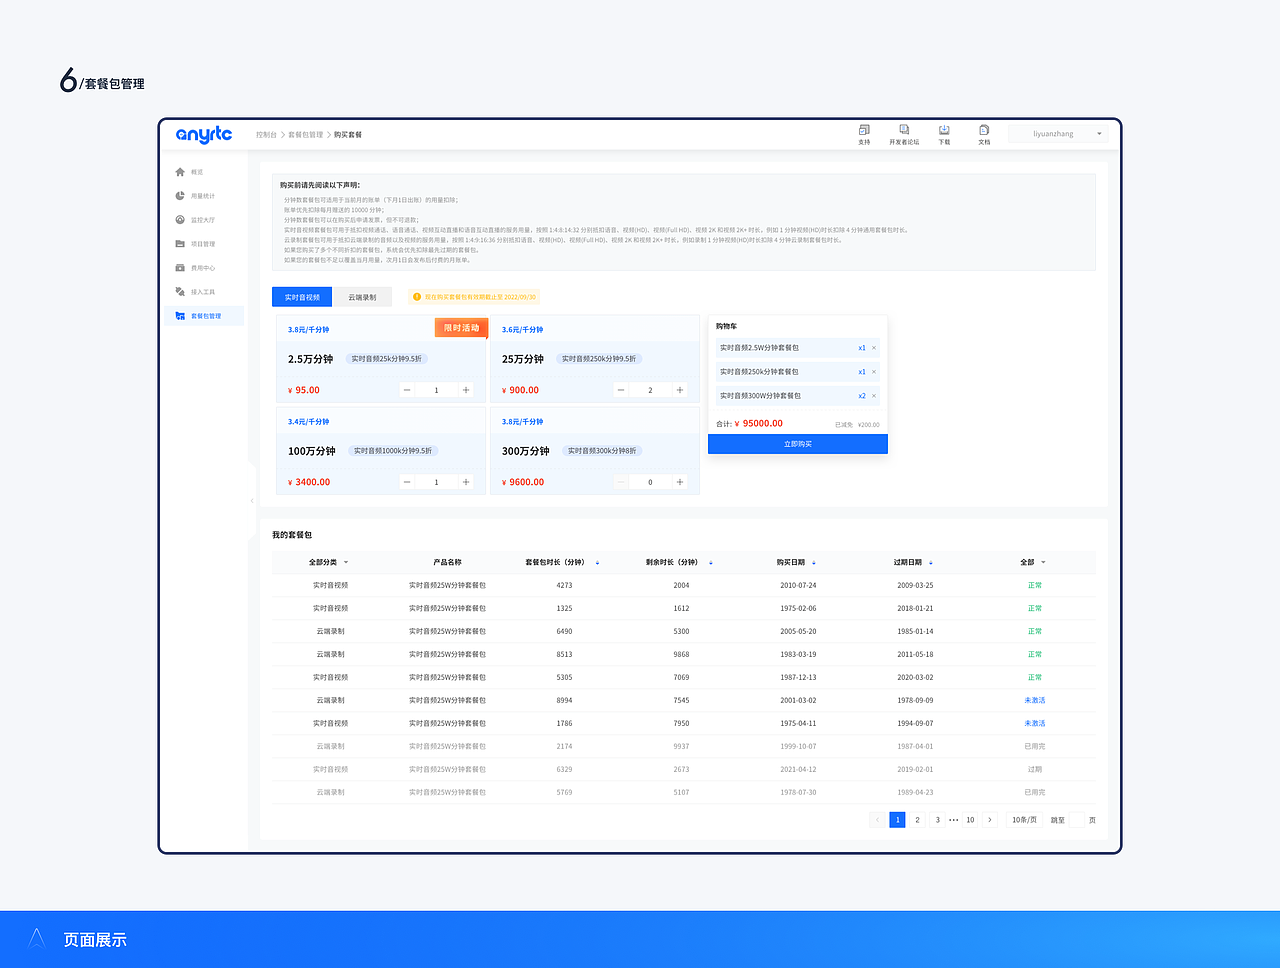Select page 1 in pagination
Viewport: 1280px width, 968px height.
tap(897, 820)
